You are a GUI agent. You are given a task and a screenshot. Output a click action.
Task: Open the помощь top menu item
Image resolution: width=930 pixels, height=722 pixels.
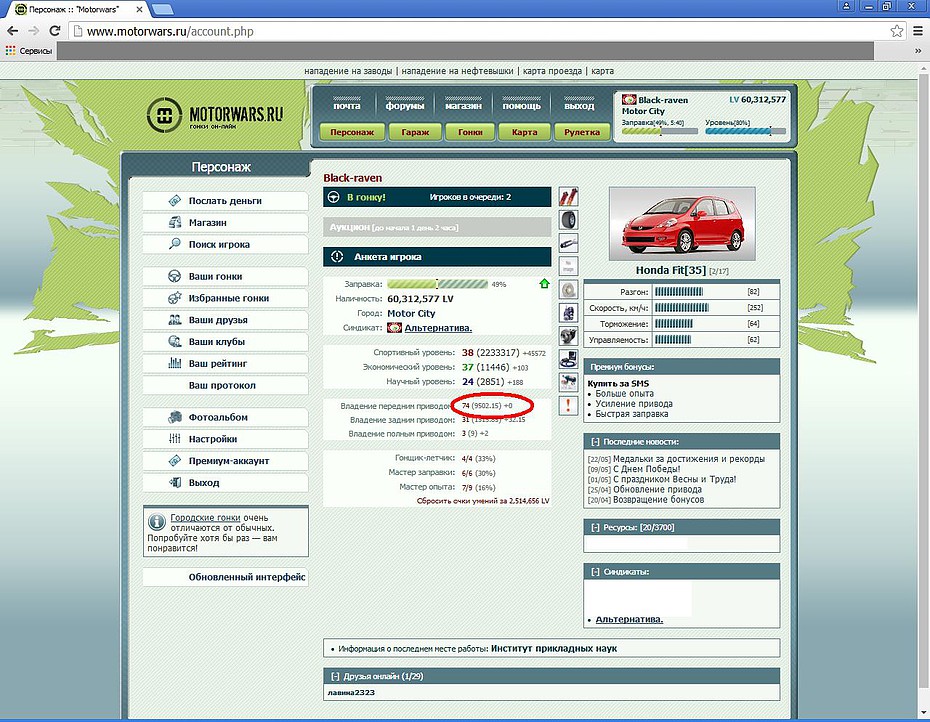tap(521, 106)
